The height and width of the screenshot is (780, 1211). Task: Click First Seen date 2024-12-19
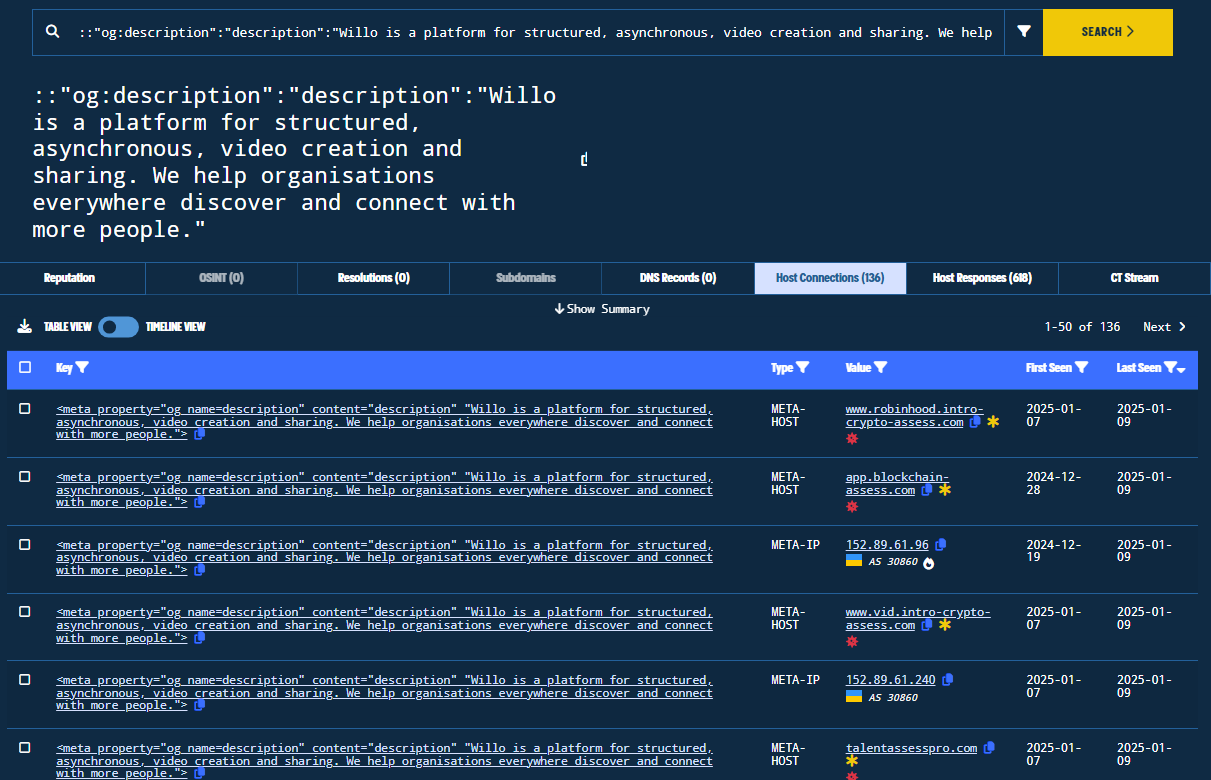(x=1054, y=551)
